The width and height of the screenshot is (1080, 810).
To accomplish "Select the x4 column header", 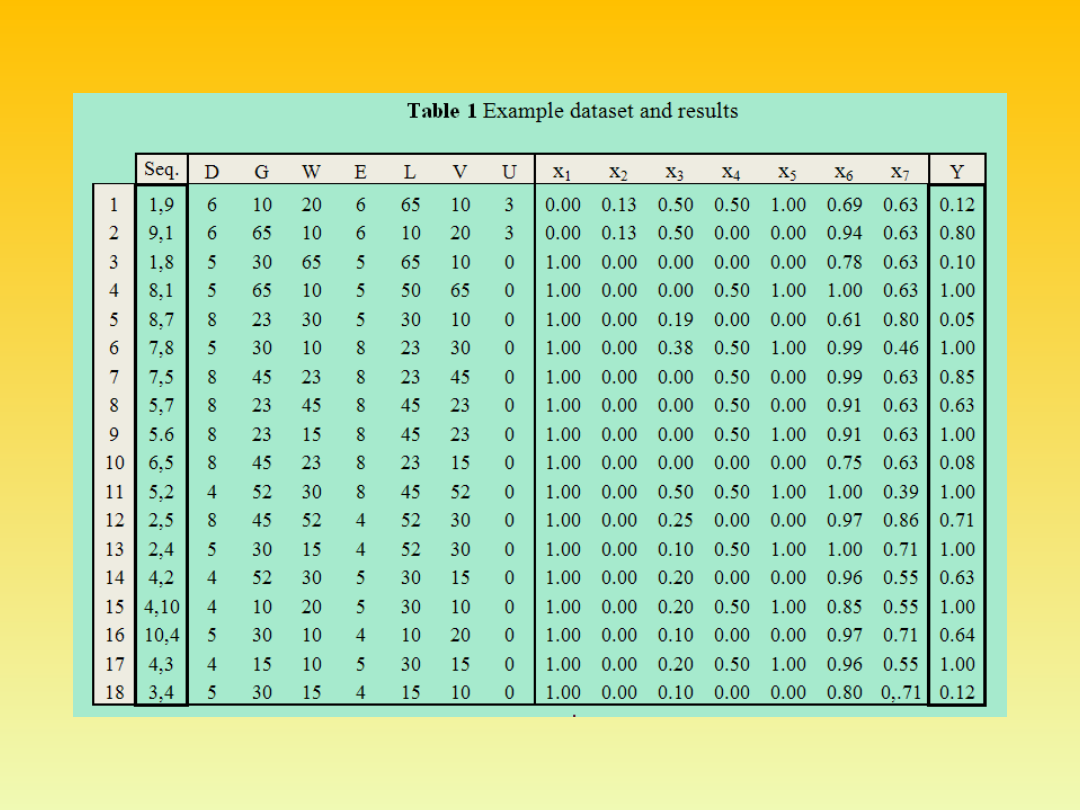I will (731, 173).
